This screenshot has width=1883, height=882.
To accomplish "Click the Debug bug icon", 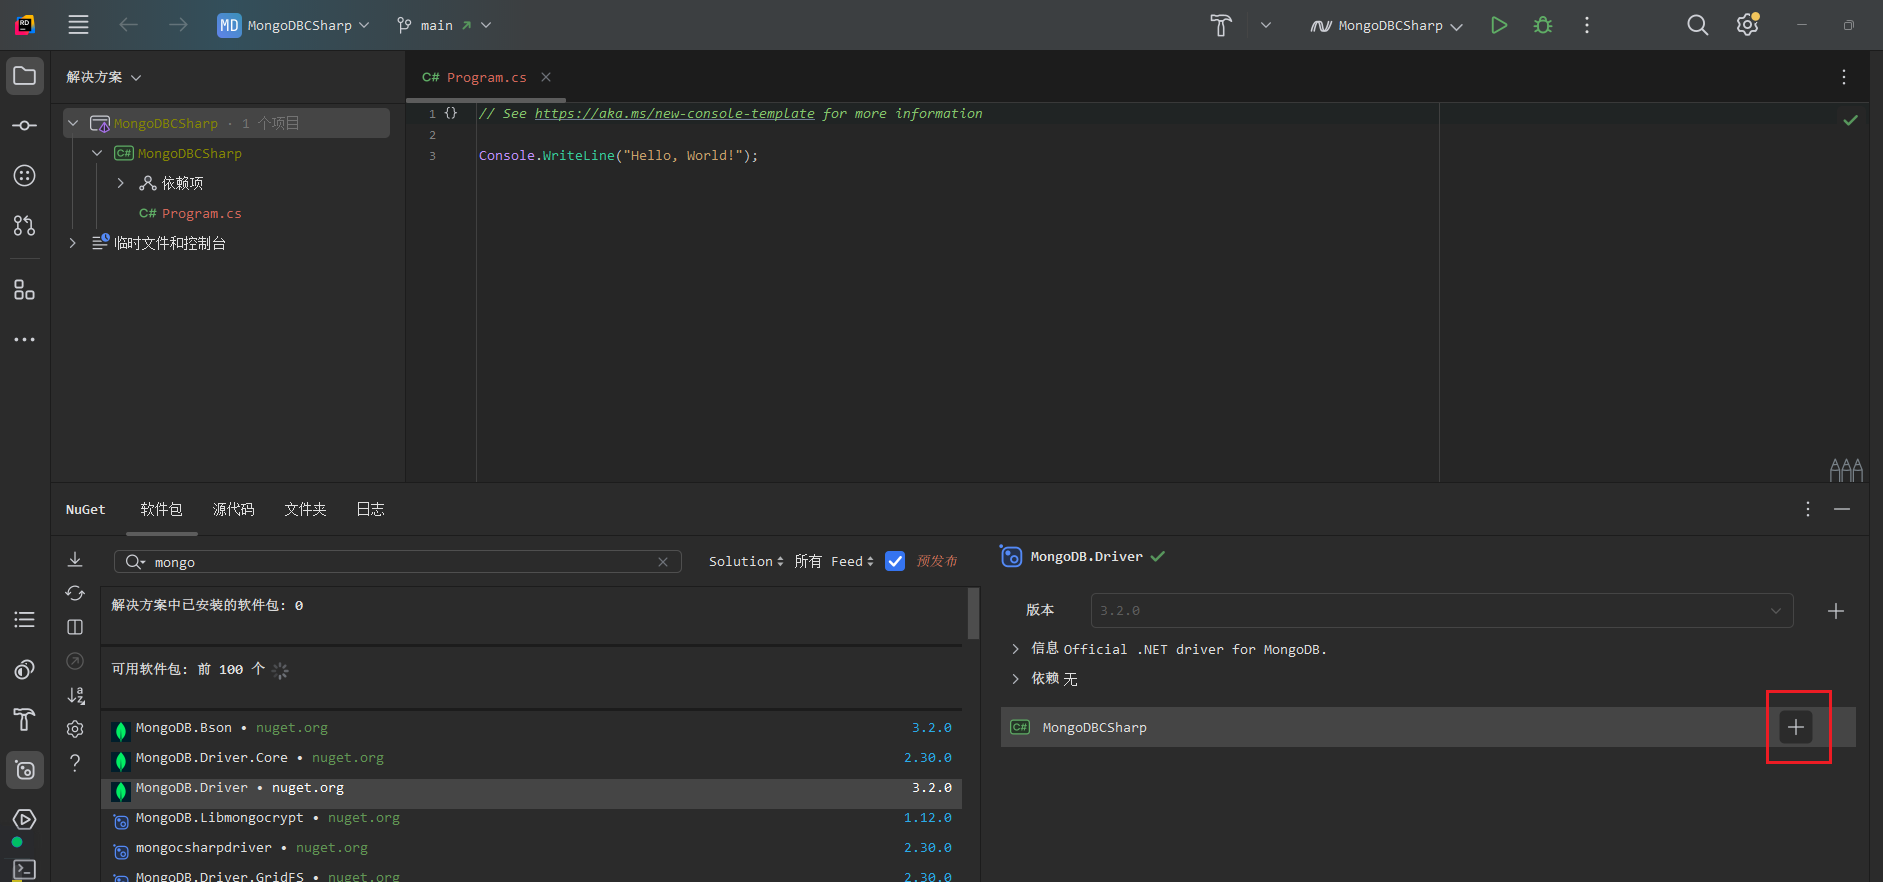I will click(x=1543, y=25).
